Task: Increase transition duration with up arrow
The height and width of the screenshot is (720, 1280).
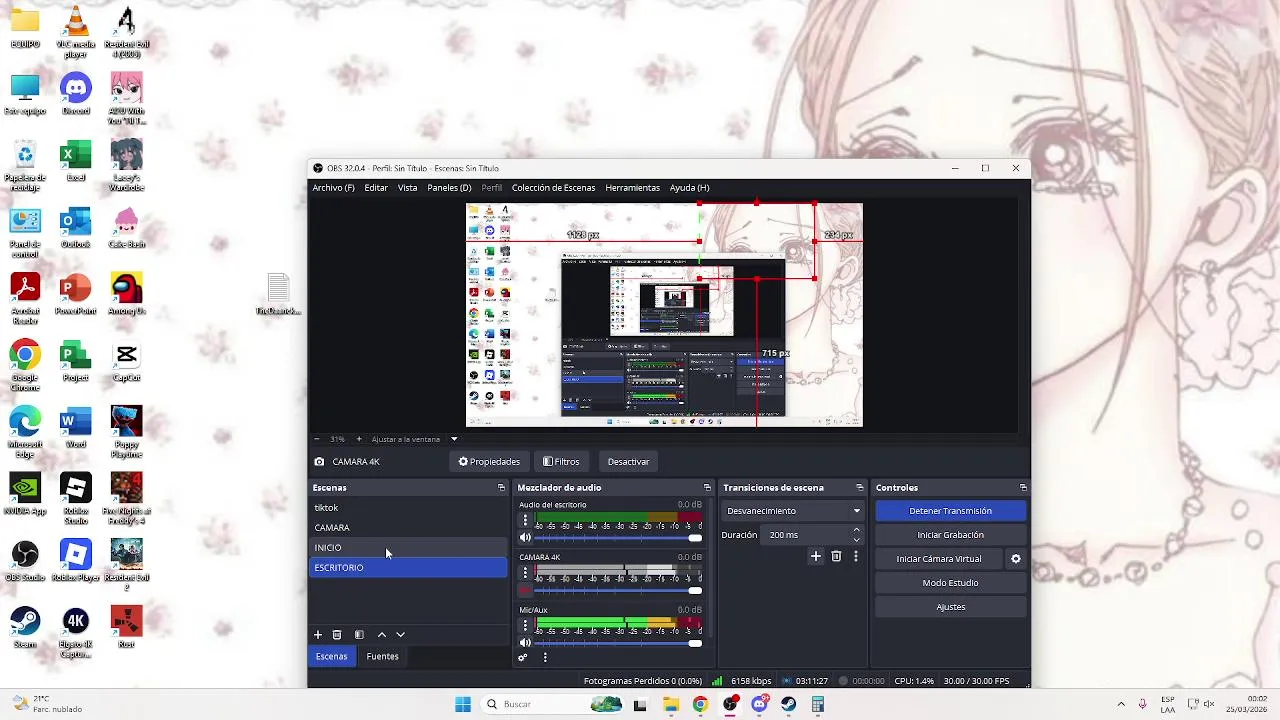Action: (x=856, y=530)
